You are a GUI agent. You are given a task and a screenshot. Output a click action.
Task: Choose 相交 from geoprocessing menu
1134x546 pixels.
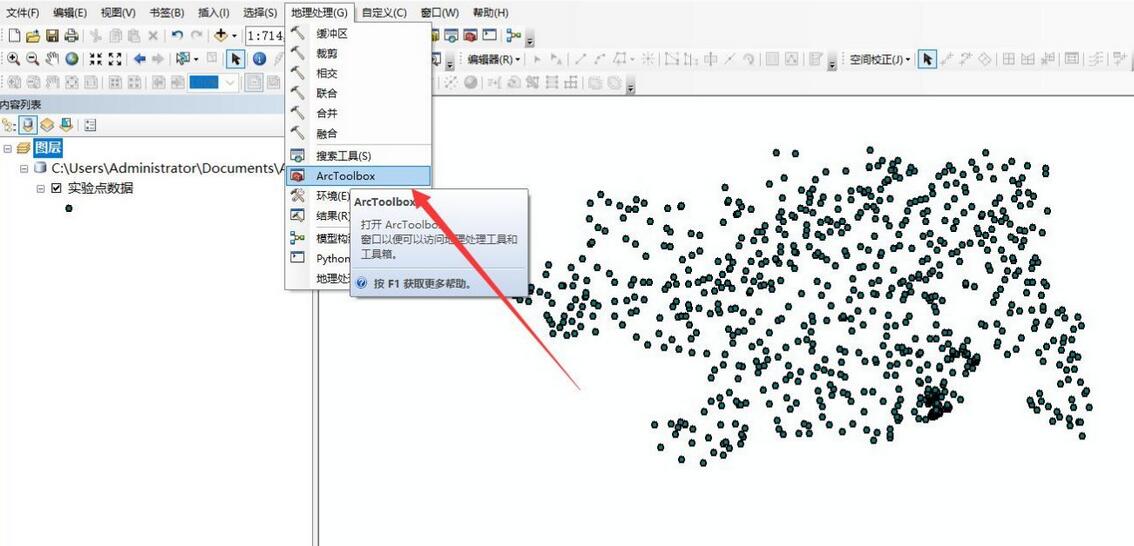359,73
